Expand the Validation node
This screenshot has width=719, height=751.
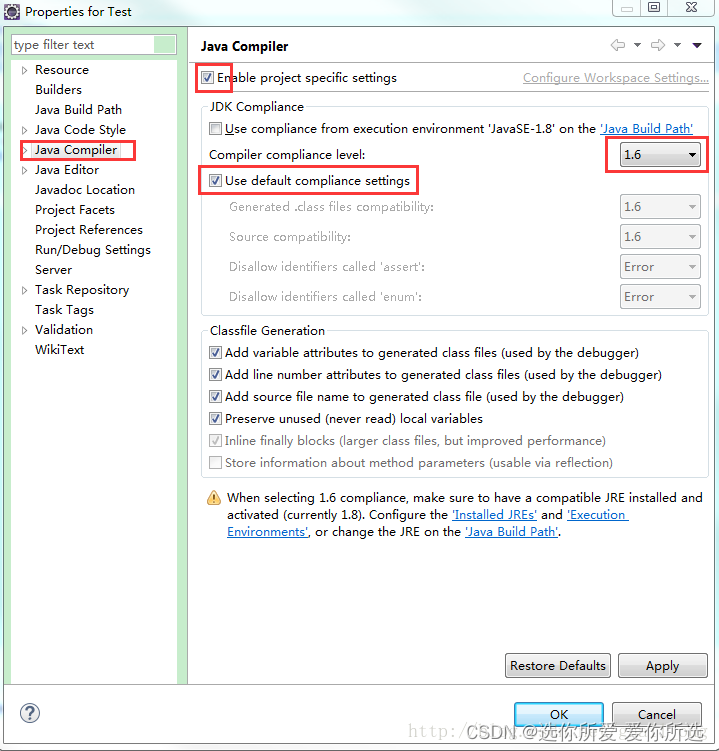(24, 330)
